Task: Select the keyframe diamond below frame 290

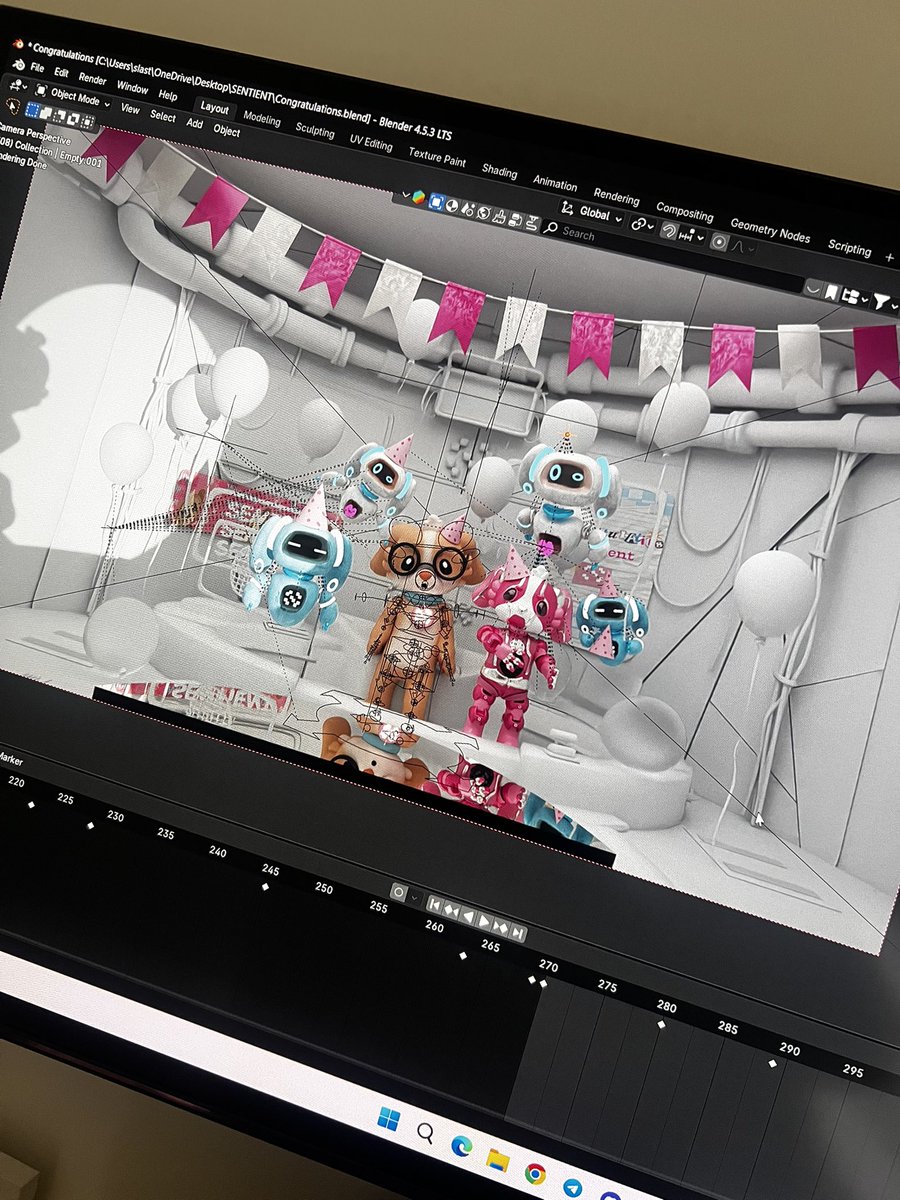Action: [772, 1063]
